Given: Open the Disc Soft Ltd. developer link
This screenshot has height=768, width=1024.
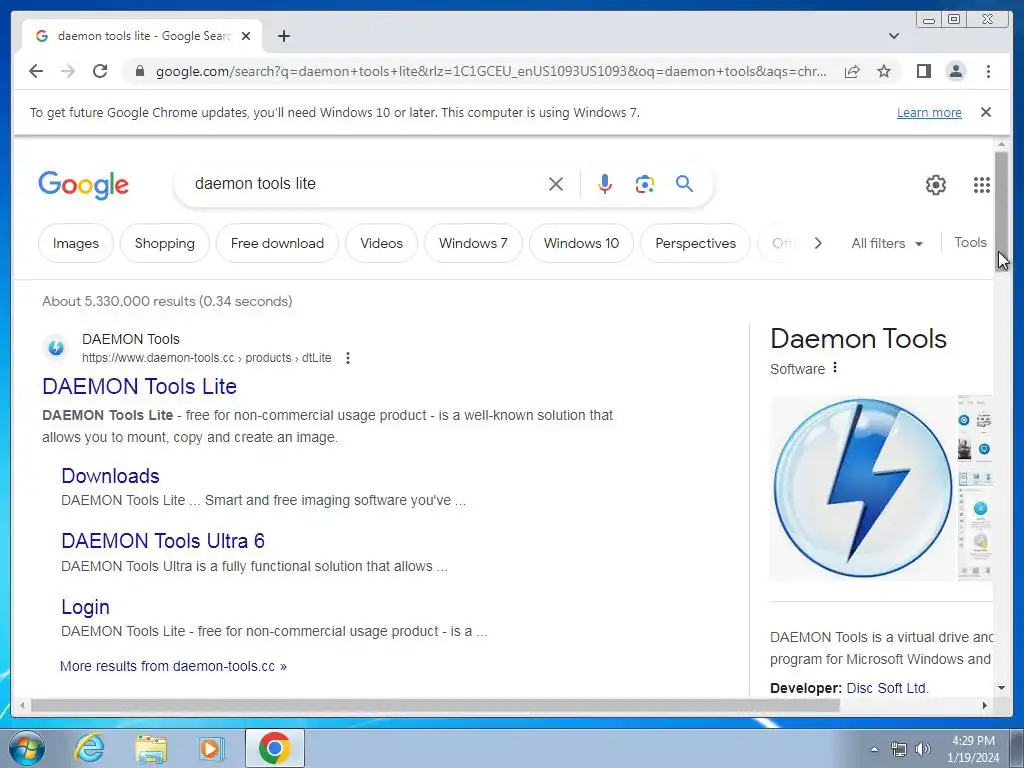Looking at the screenshot, I should (887, 688).
